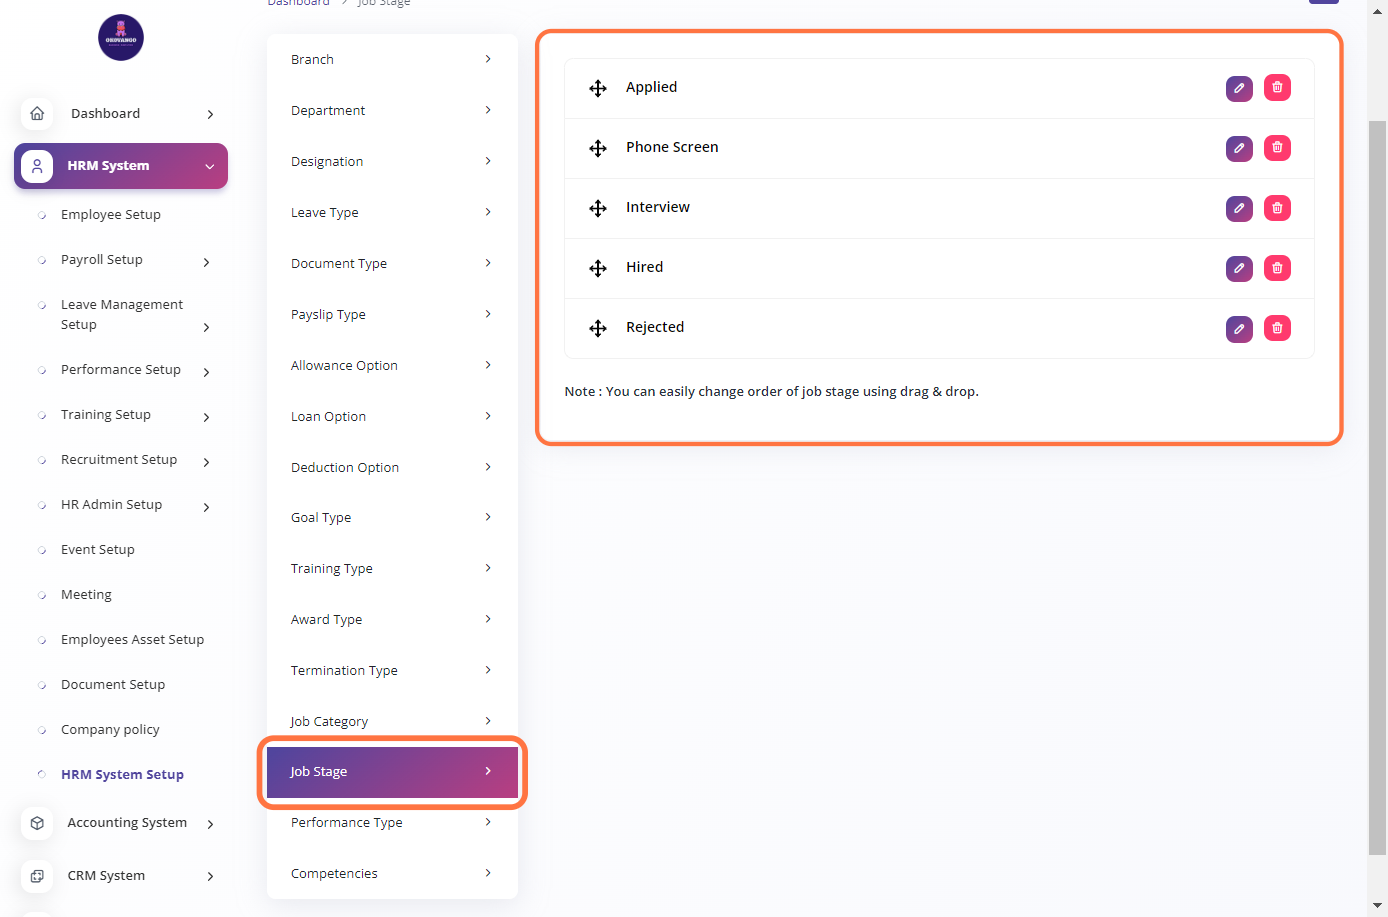This screenshot has height=917, width=1388.
Task: Expand the Performance Setup submenu arrow
Action: click(x=206, y=372)
